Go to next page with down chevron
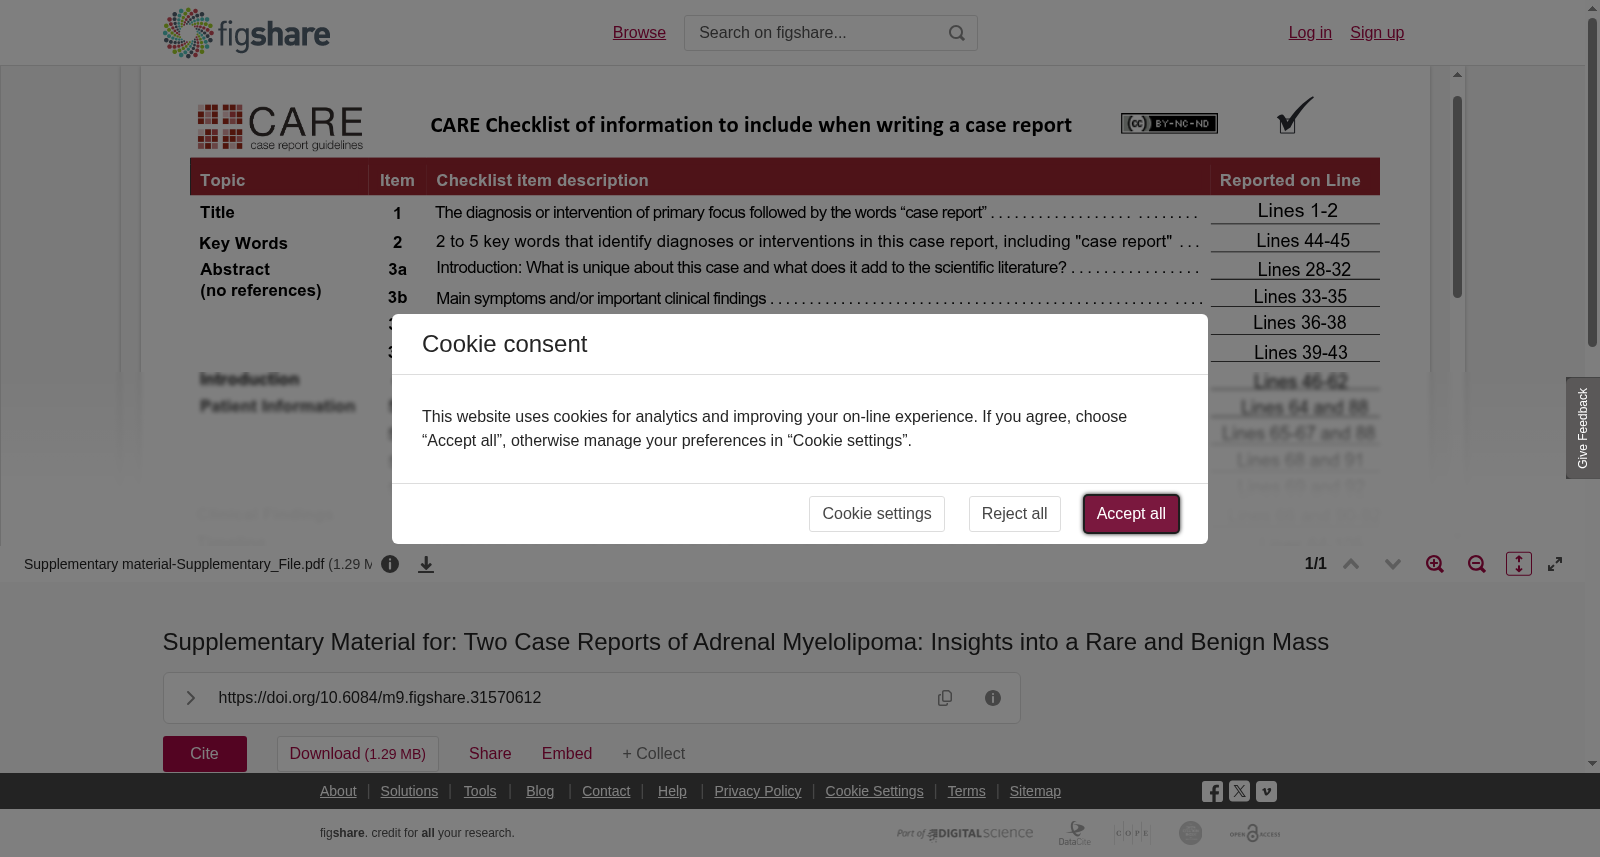 click(x=1393, y=564)
